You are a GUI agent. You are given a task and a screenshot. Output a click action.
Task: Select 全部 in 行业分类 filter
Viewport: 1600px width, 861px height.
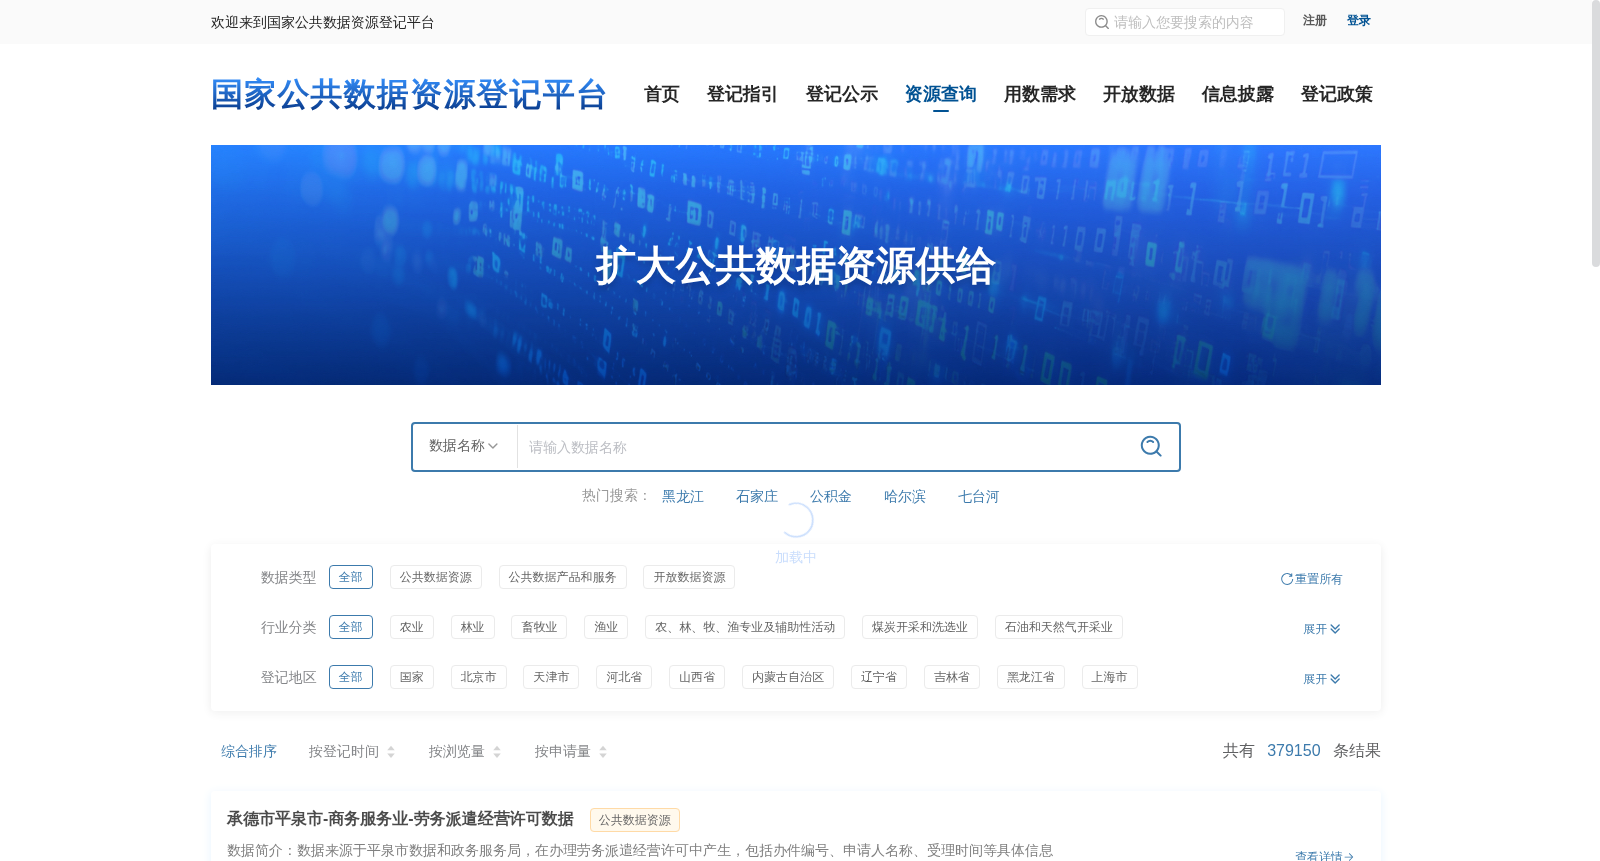(351, 627)
